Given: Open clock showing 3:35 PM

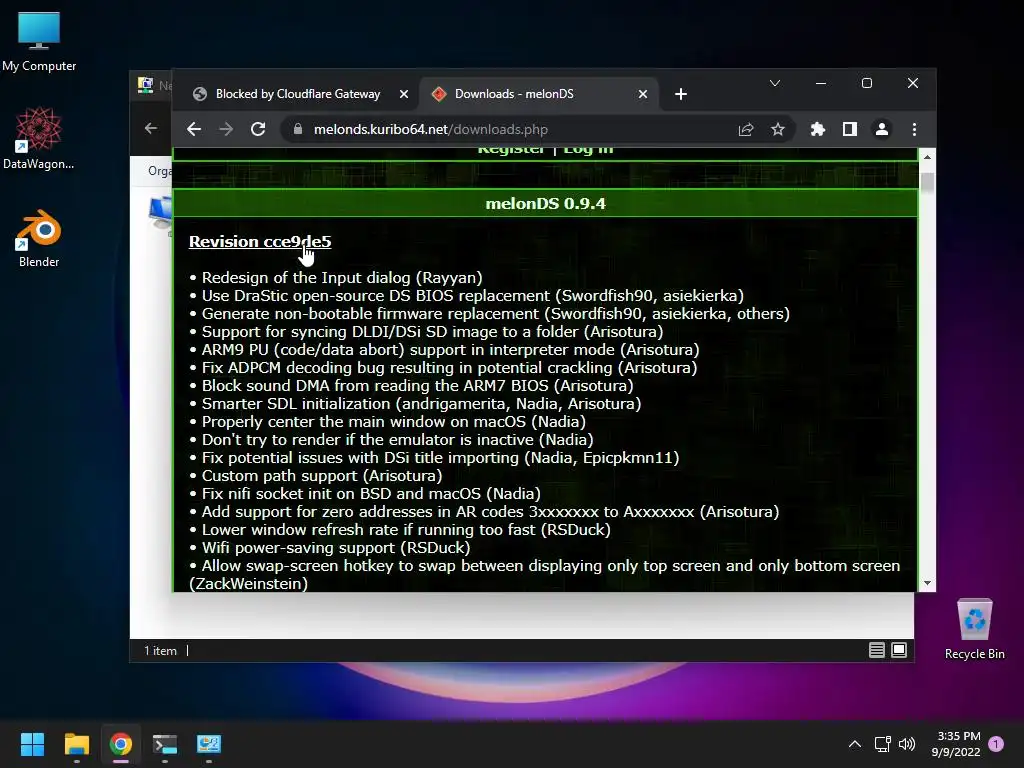Looking at the screenshot, I should coord(956,744).
